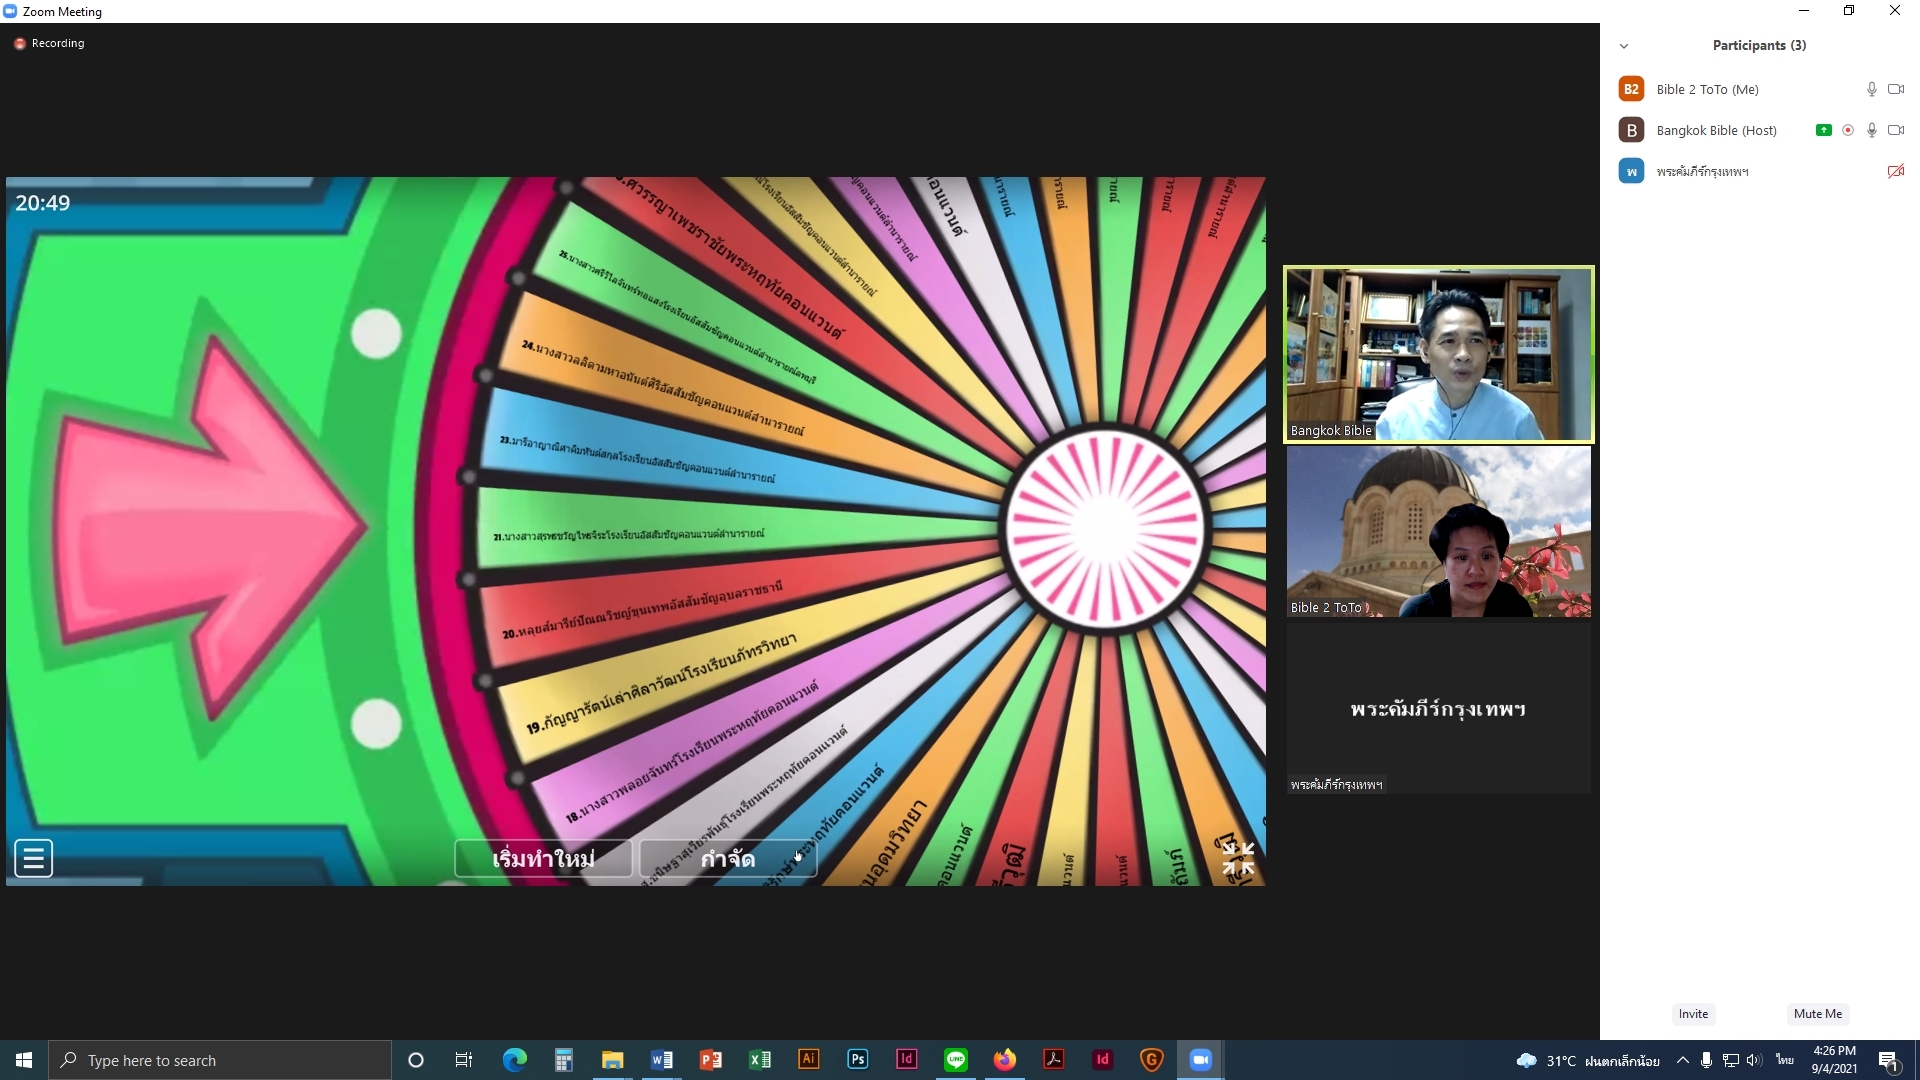Select the Bangkok Bible video thumbnail
The height and width of the screenshot is (1080, 1920).
point(1438,354)
